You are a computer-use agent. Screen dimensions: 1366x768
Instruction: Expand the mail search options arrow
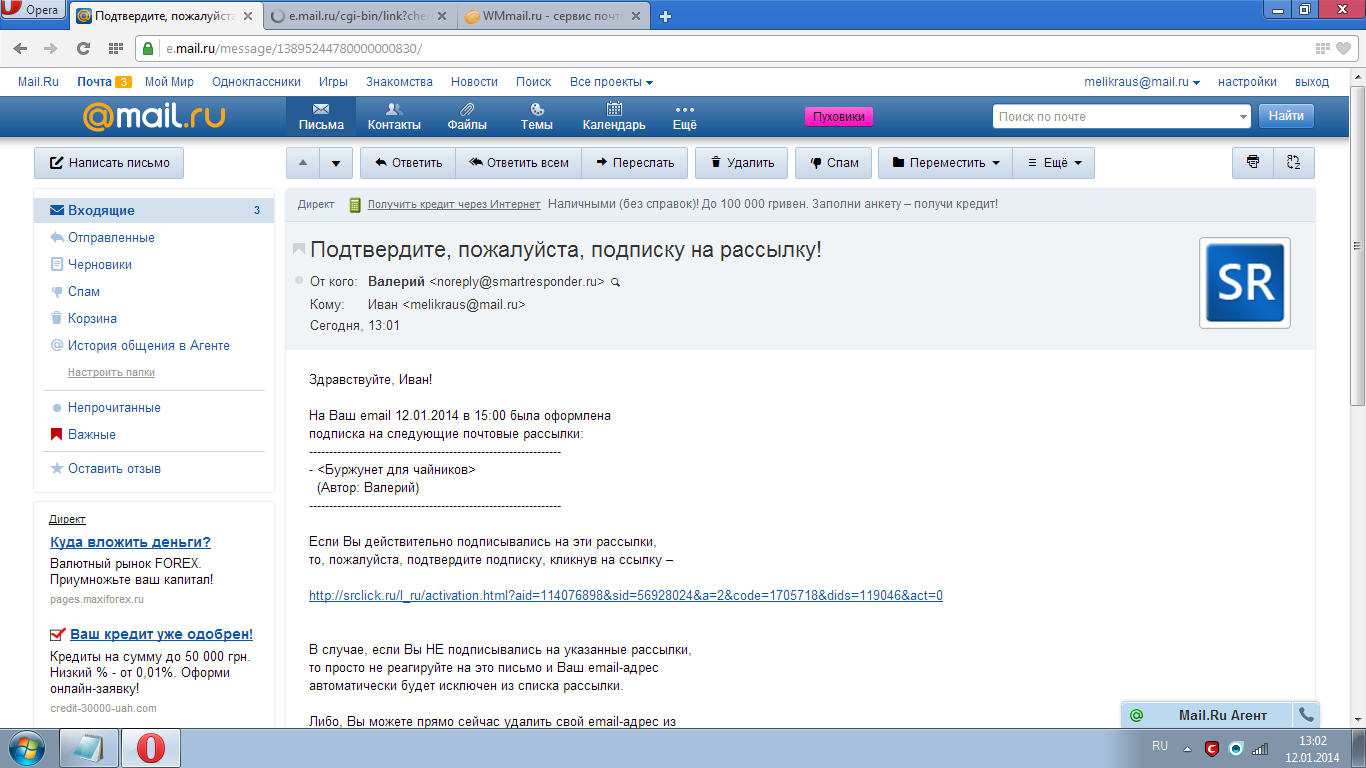tap(1243, 117)
